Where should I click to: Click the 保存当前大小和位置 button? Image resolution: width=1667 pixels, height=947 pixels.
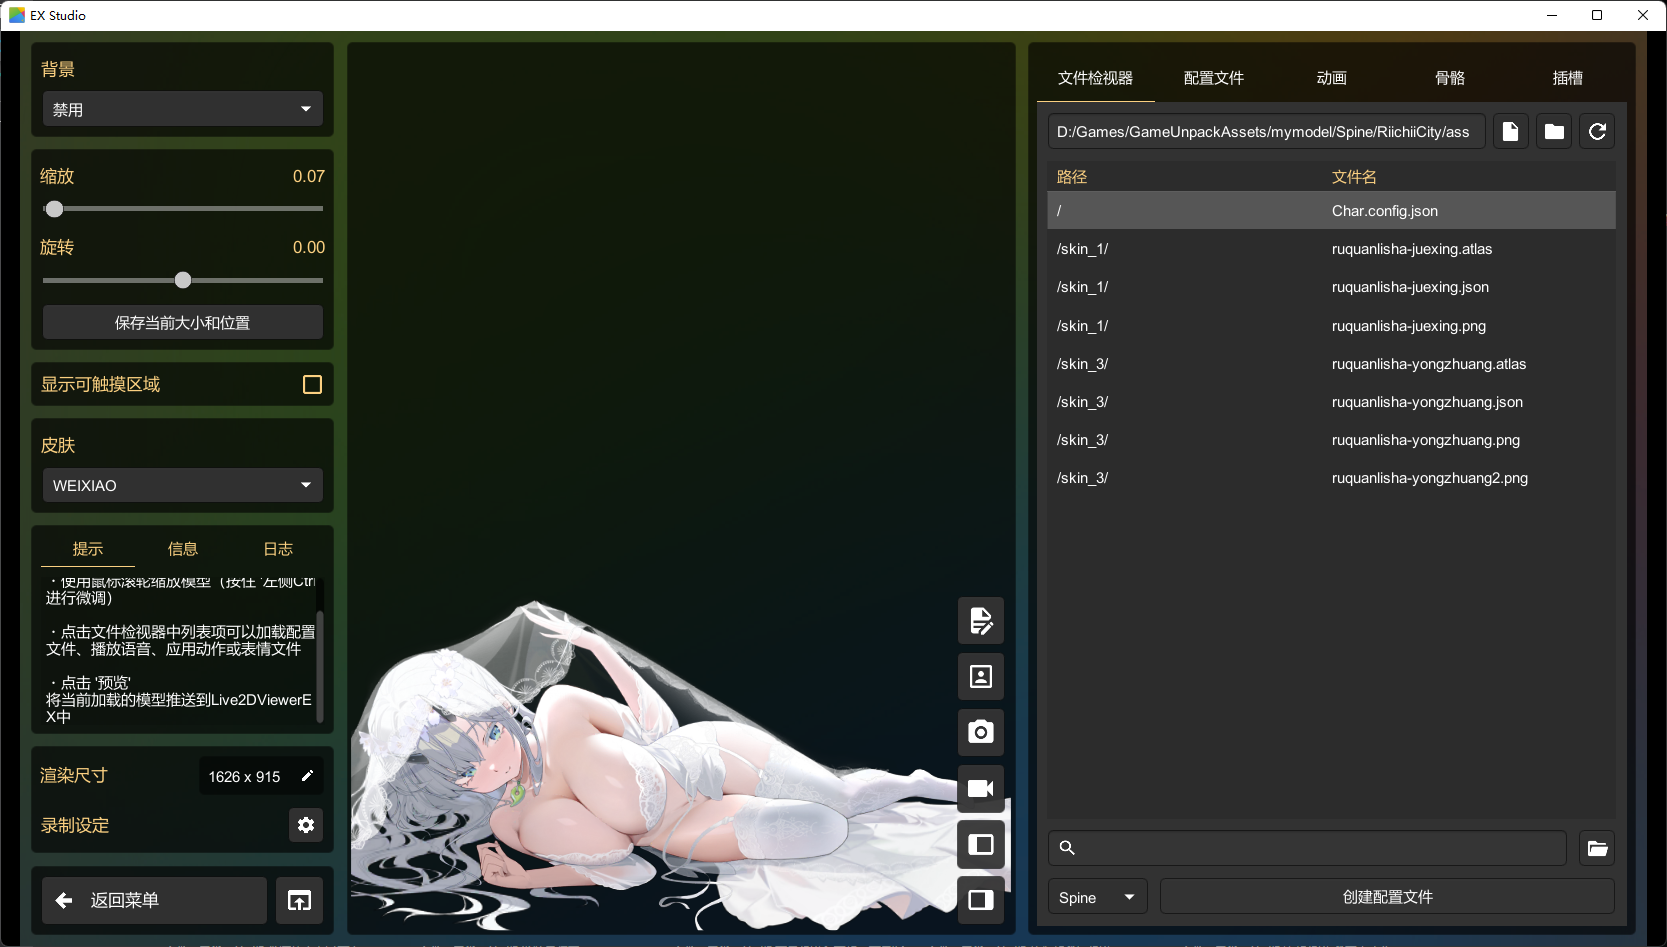click(x=183, y=323)
